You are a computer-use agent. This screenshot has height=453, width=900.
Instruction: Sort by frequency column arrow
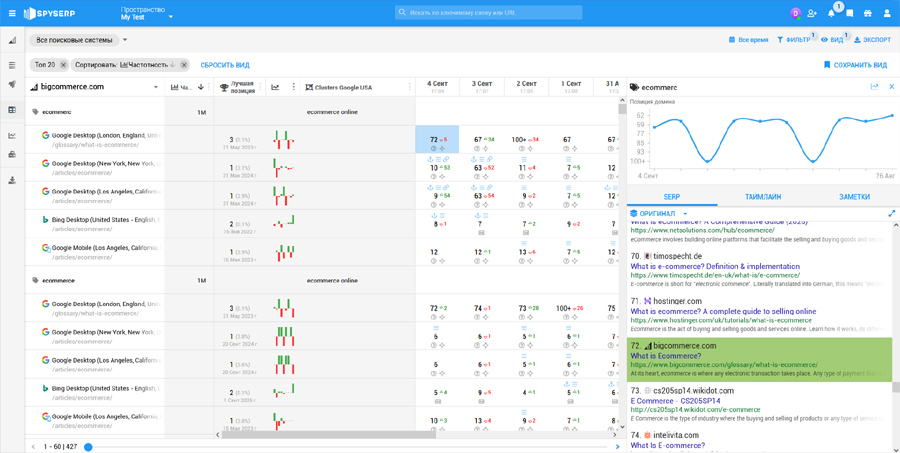[200, 87]
